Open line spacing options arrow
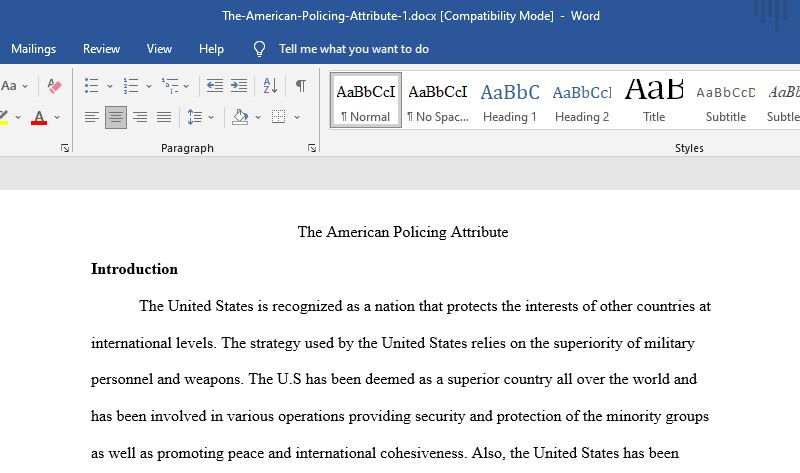The width and height of the screenshot is (800, 473). coord(211,118)
